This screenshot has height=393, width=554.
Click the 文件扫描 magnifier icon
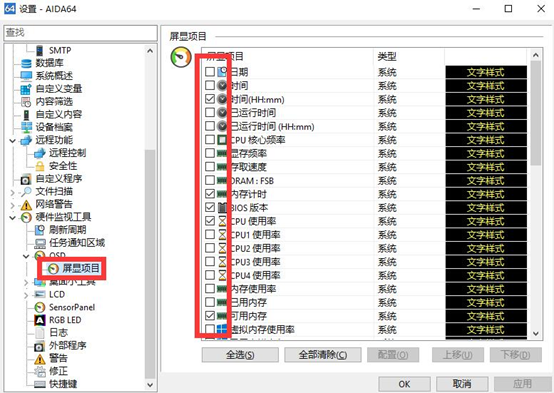[26, 192]
